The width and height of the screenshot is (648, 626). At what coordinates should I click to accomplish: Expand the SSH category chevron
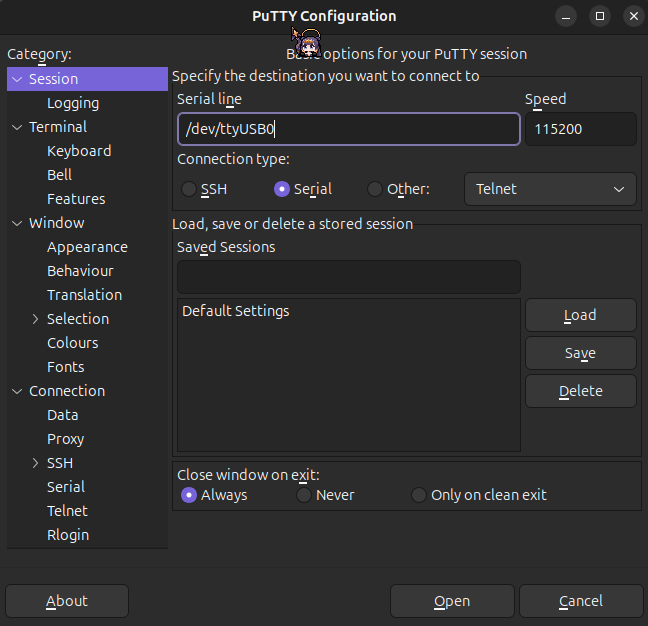(36, 463)
